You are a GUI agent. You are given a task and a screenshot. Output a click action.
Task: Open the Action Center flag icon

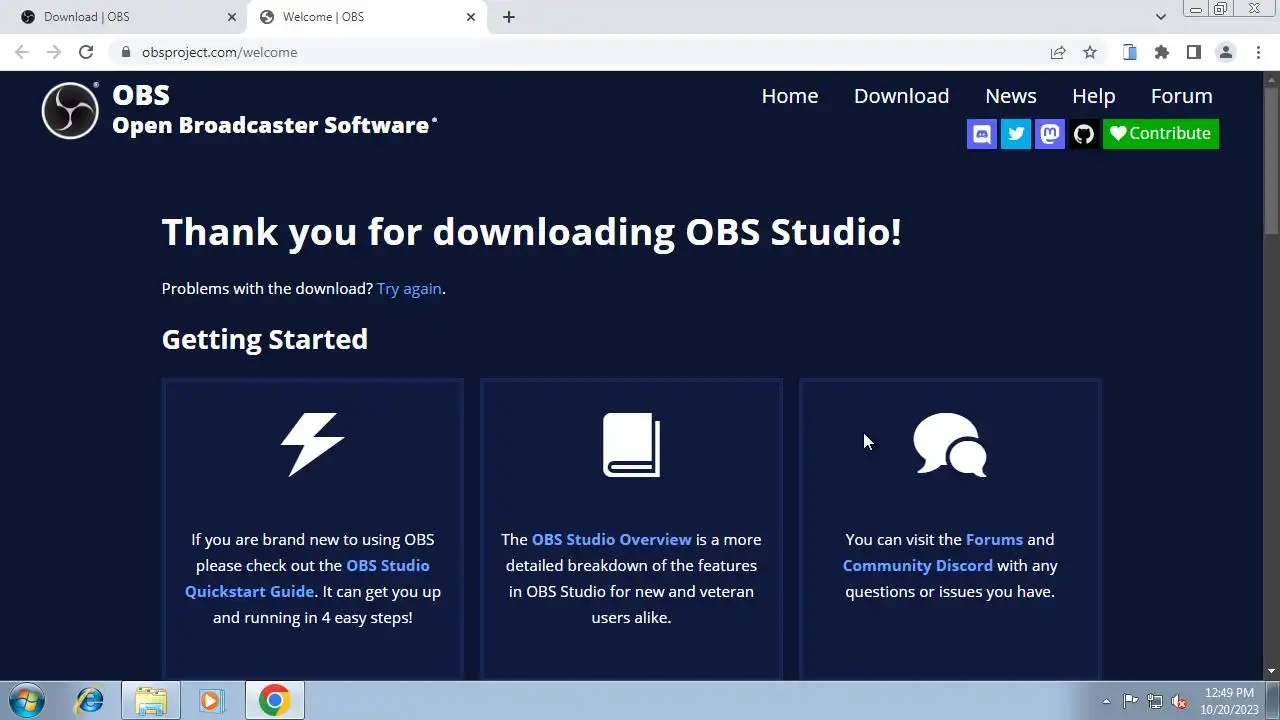pyautogui.click(x=1130, y=702)
